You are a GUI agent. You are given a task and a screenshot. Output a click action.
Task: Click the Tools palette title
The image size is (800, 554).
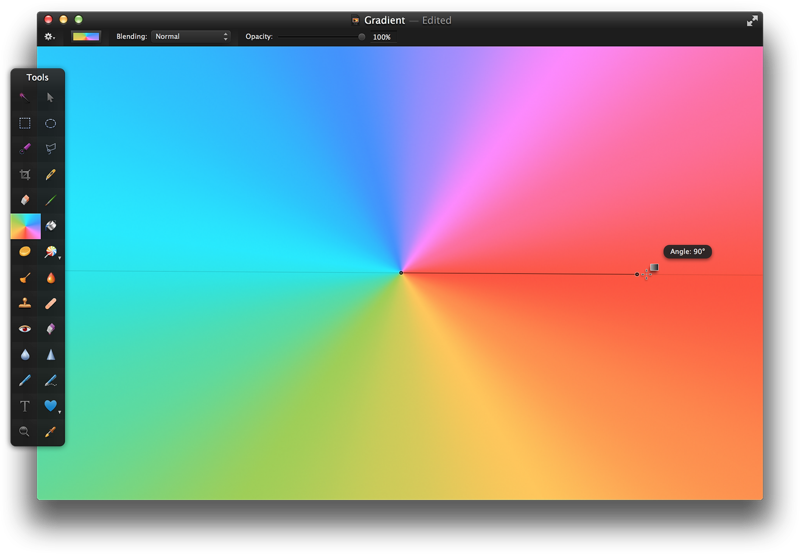[x=37, y=78]
